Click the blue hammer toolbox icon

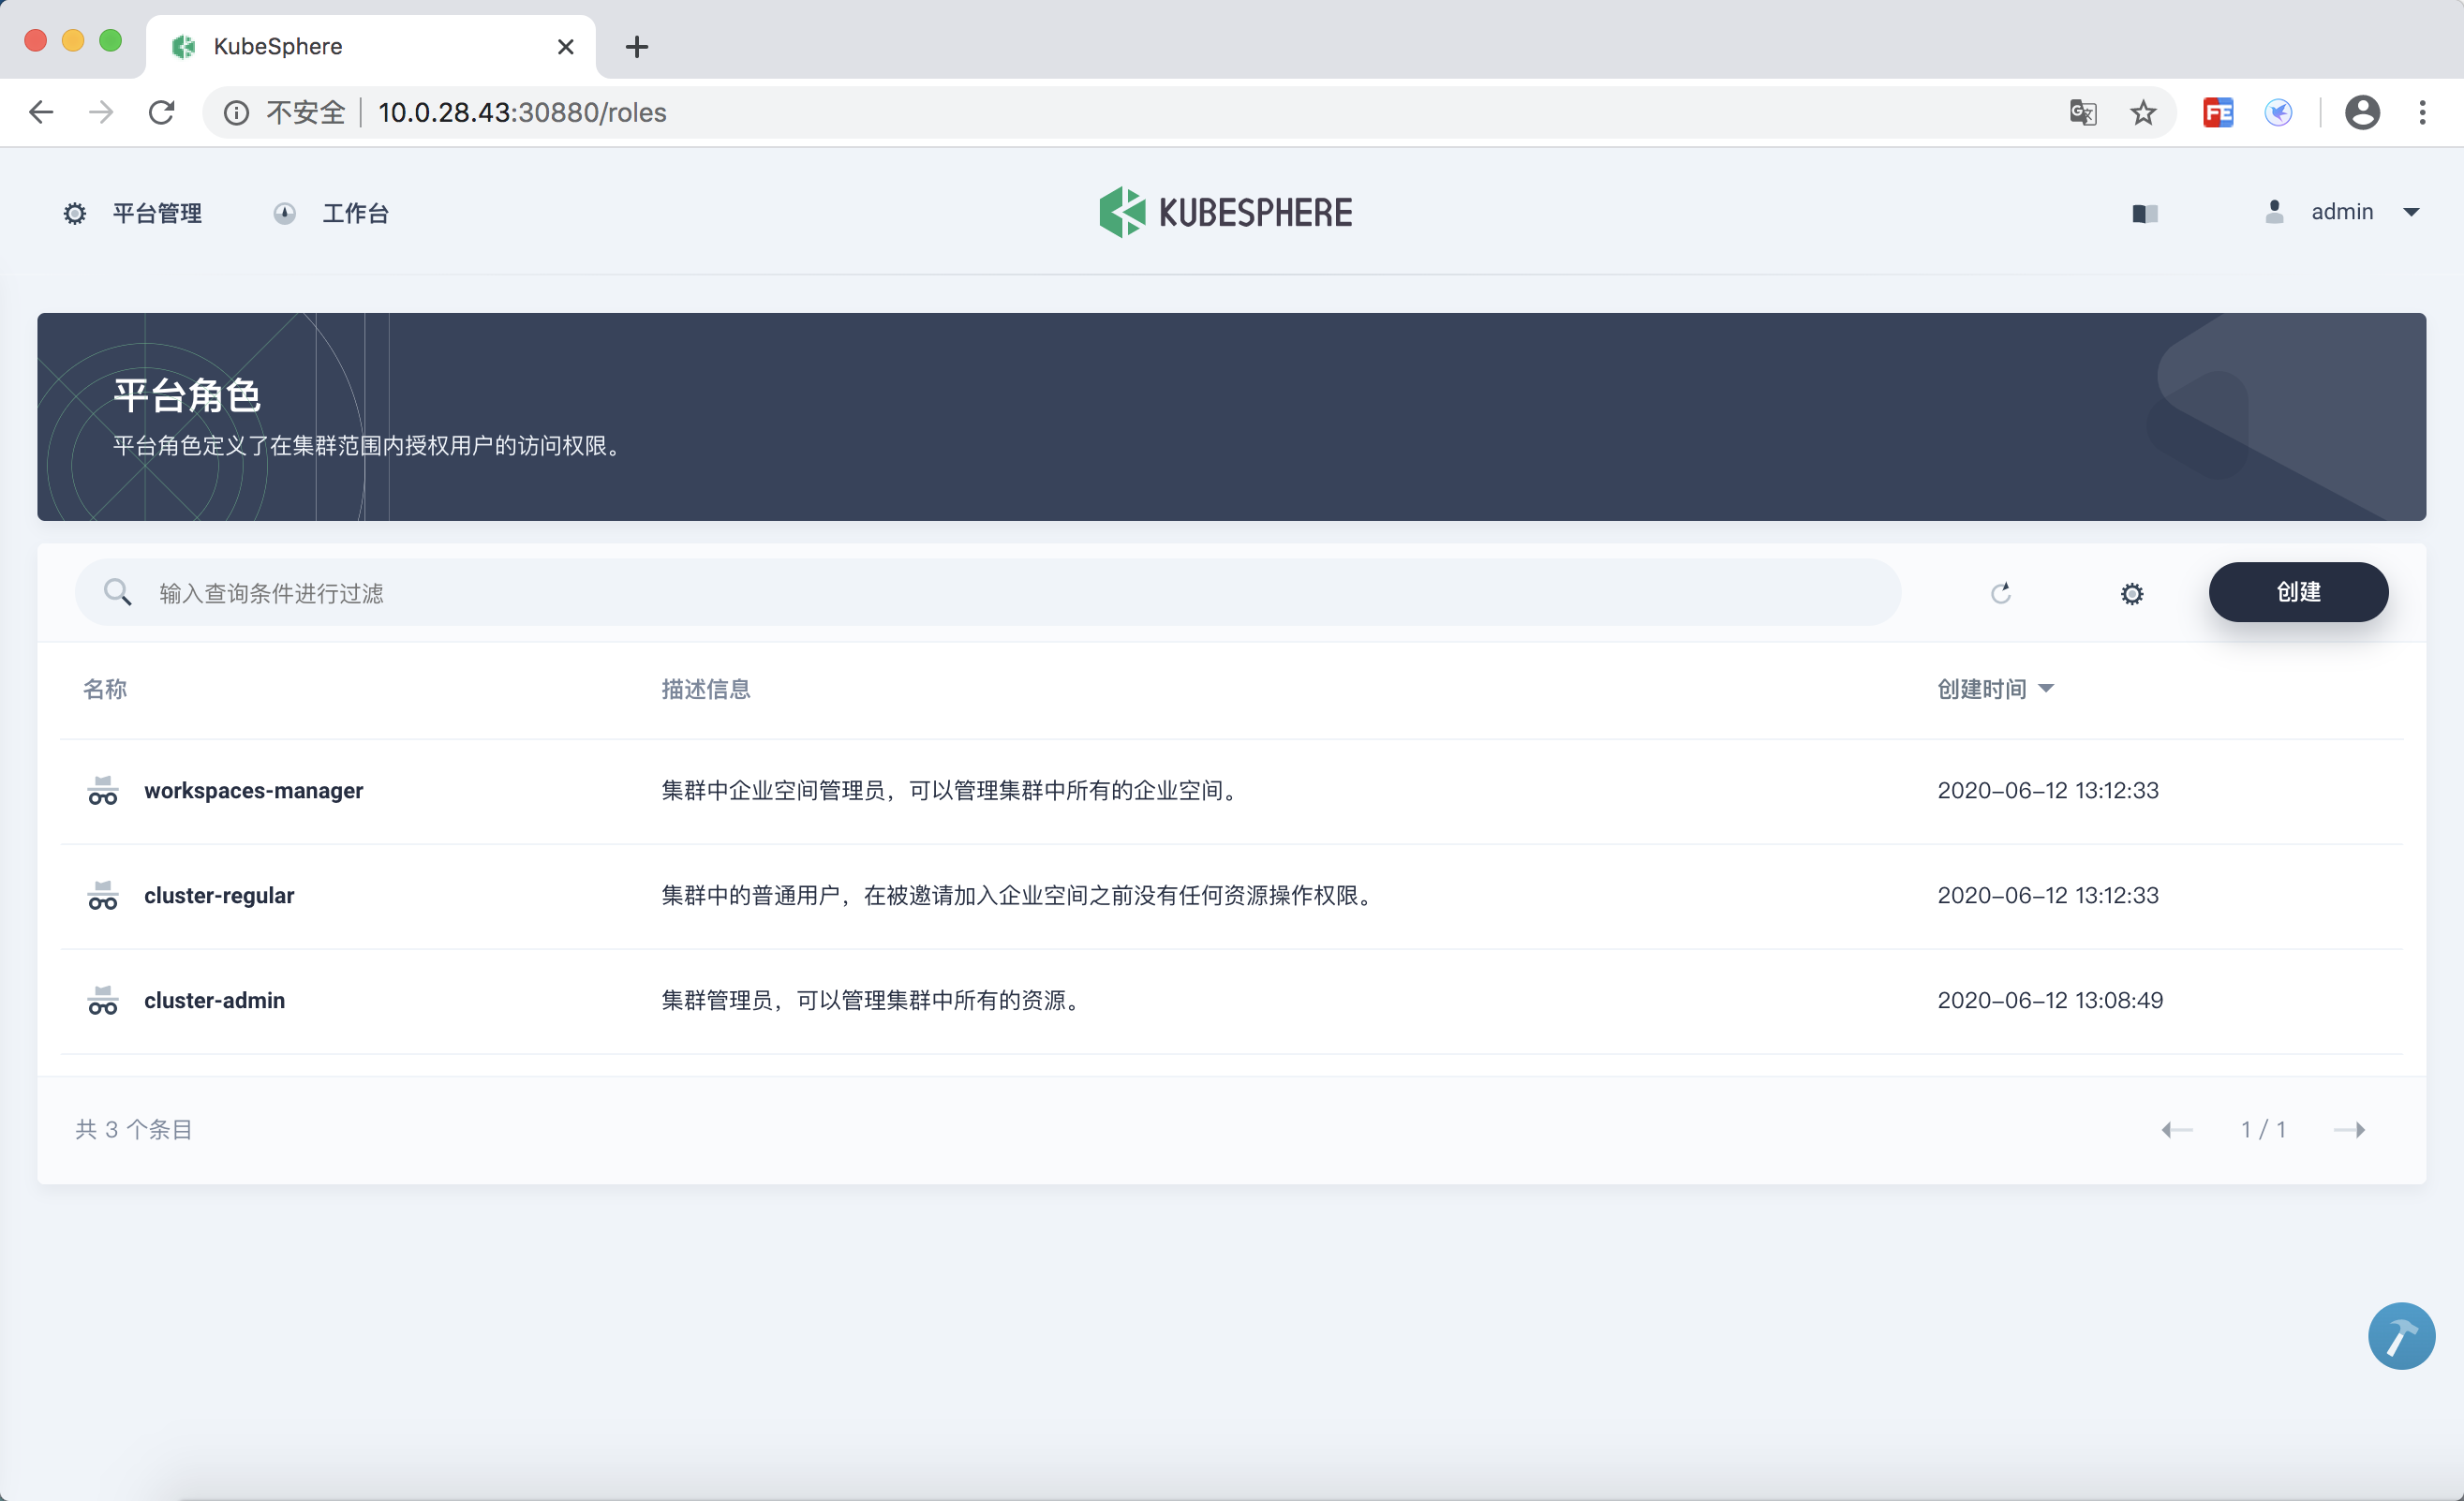click(x=2400, y=1336)
